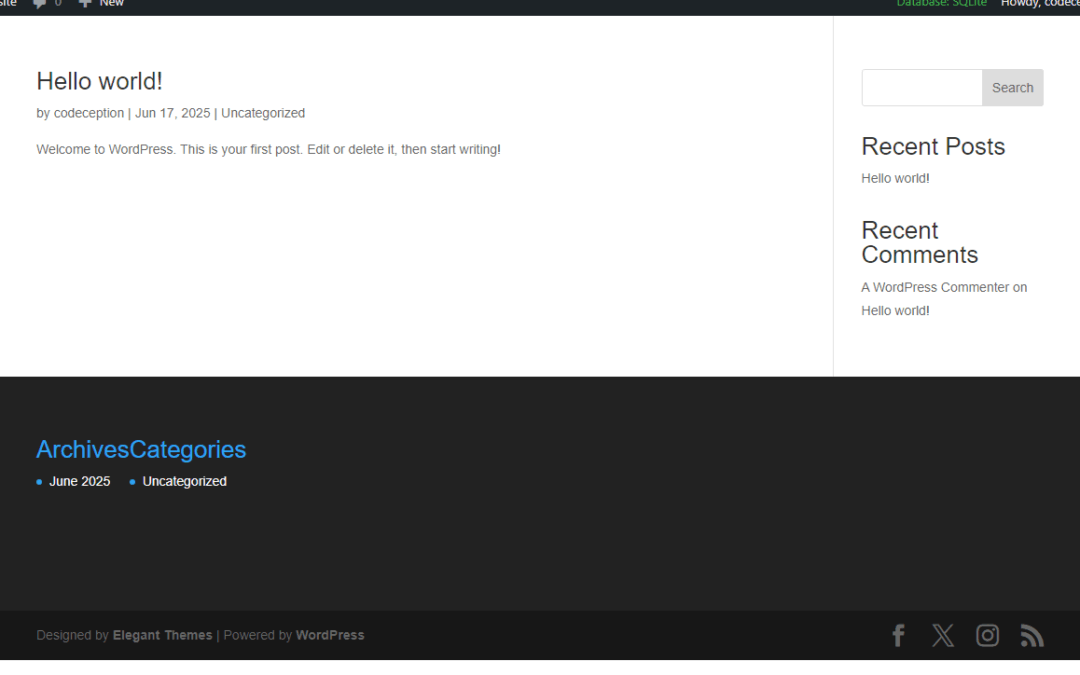Open the Facebook icon in footer
Image resolution: width=1080 pixels, height=675 pixels.
tap(898, 635)
